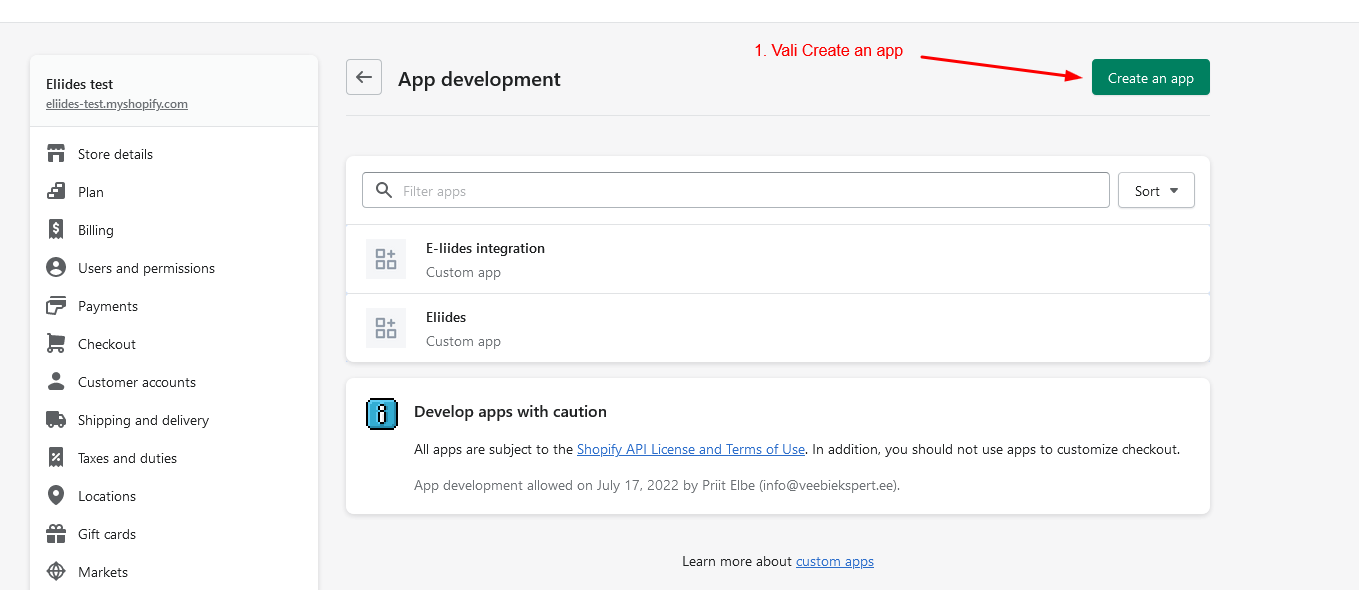Image resolution: width=1359 pixels, height=590 pixels.
Task: Select Taxes and duties in sidebar
Action: 127,458
